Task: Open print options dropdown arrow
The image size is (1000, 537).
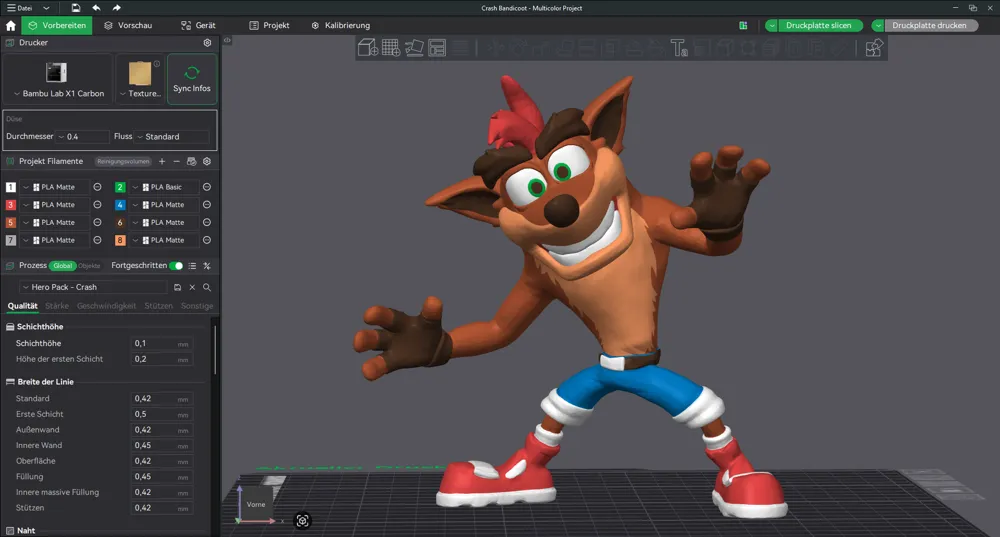Action: (x=878, y=26)
